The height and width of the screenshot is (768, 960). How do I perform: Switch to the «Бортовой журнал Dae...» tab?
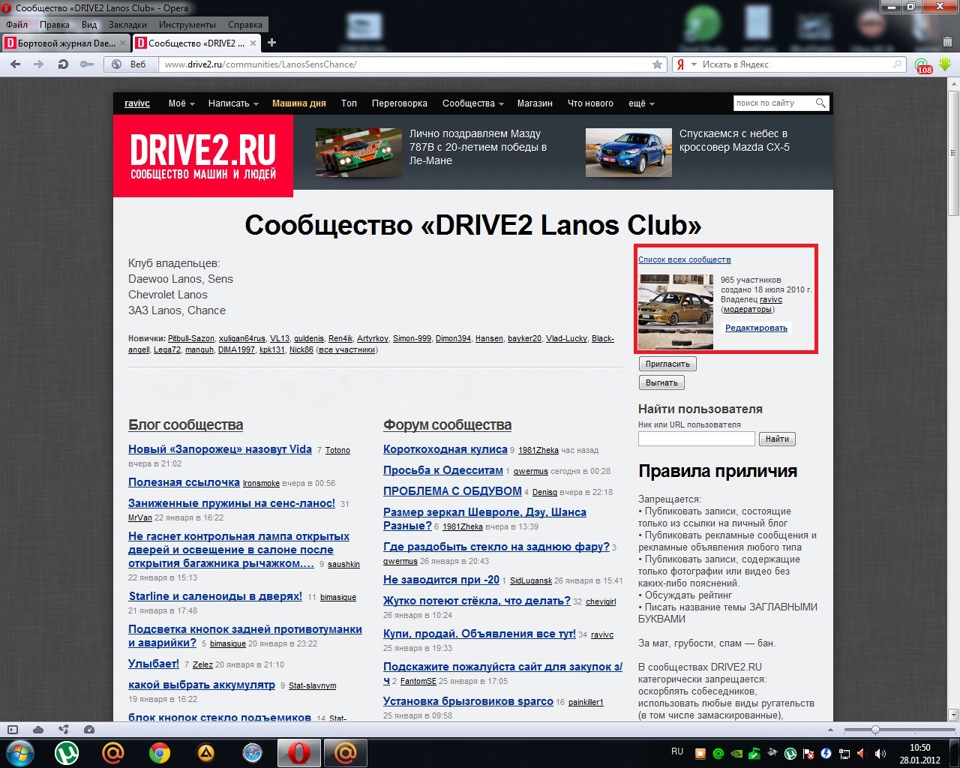pos(66,43)
